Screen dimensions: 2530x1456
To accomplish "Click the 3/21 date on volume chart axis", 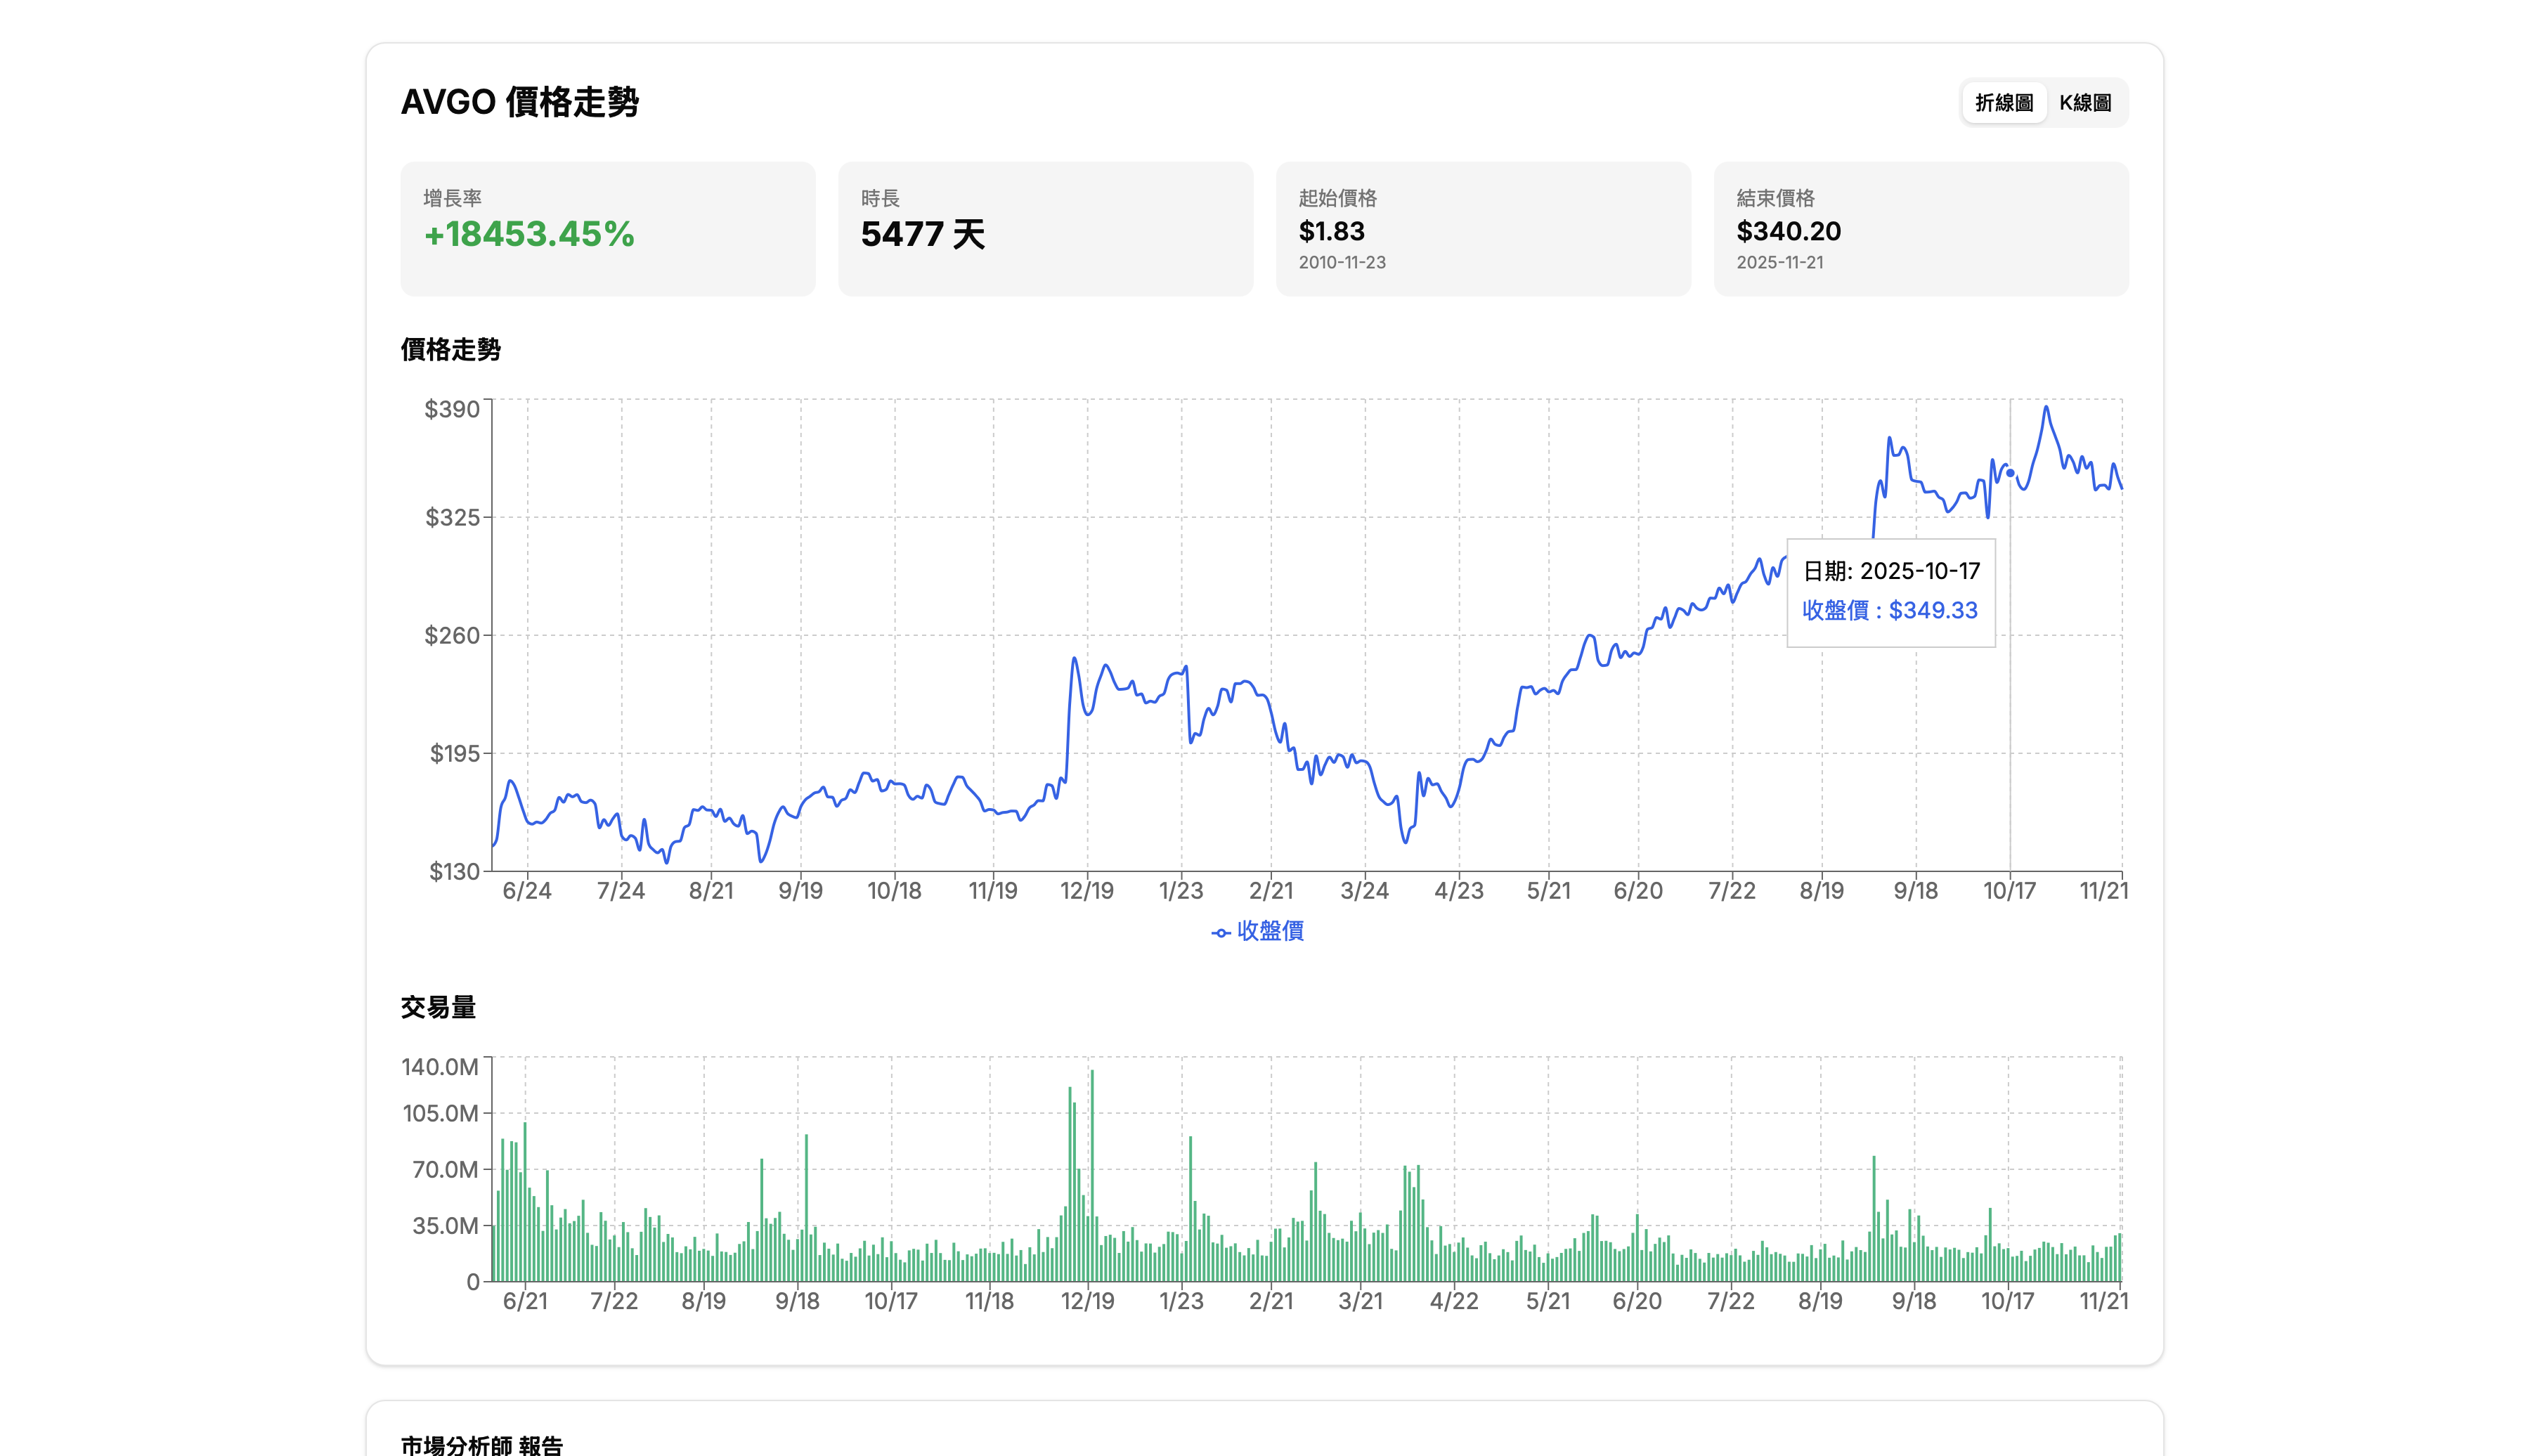I will (1361, 1301).
